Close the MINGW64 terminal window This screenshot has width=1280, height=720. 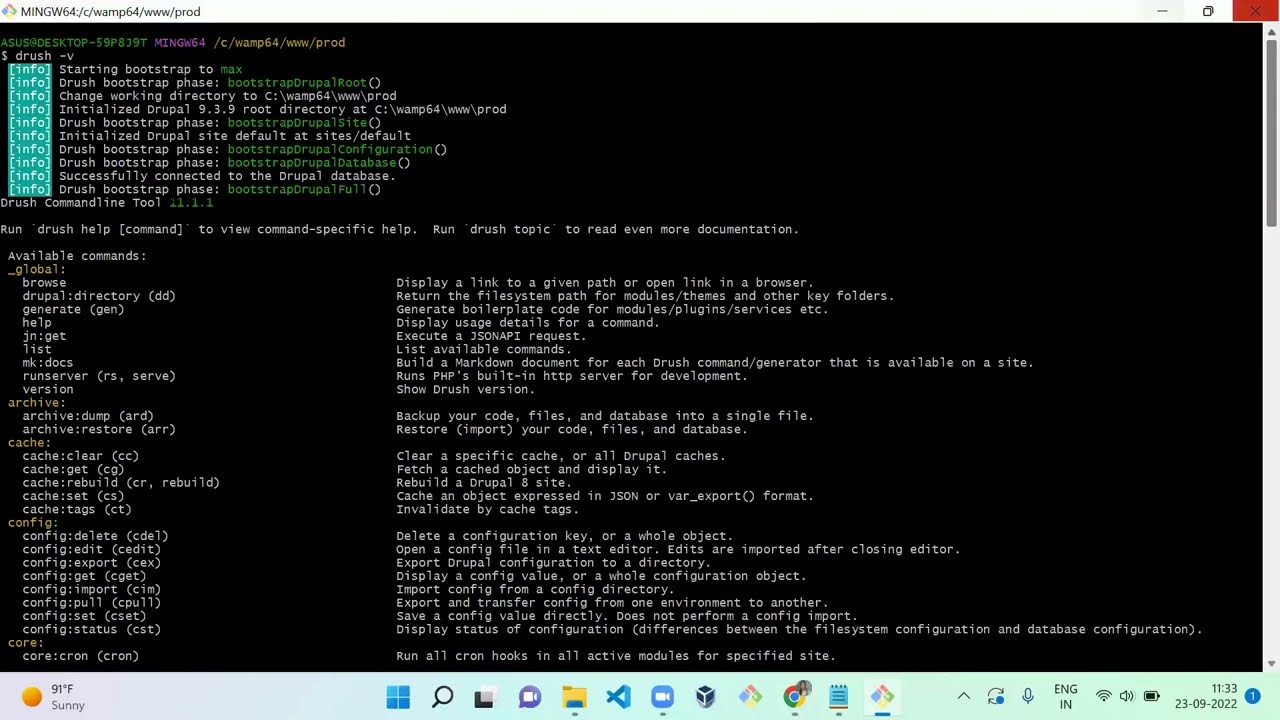[x=1255, y=11]
